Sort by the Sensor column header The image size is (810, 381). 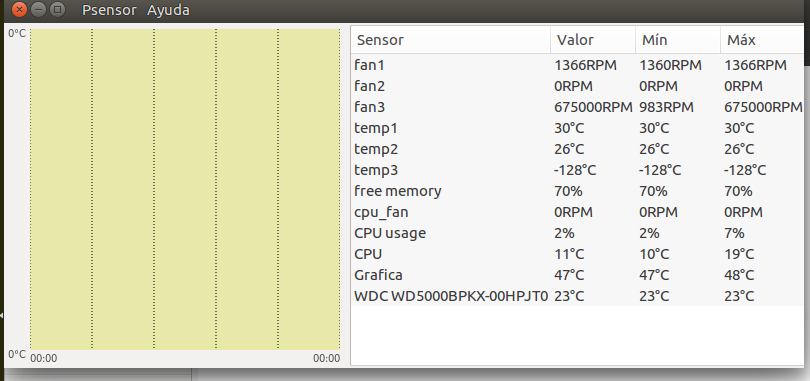(450, 40)
